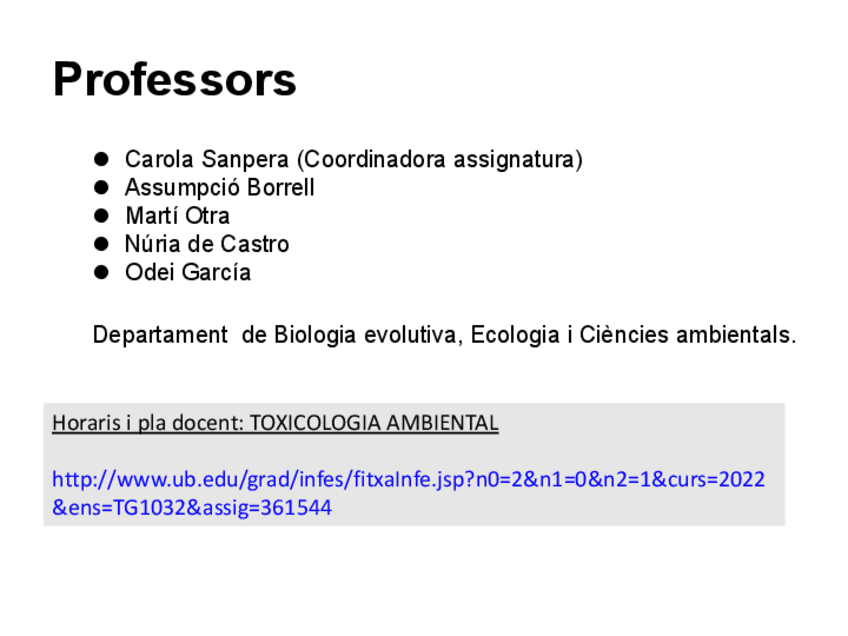848x636 pixels.
Task: Click the word "Ecologia"
Action: tap(514, 335)
